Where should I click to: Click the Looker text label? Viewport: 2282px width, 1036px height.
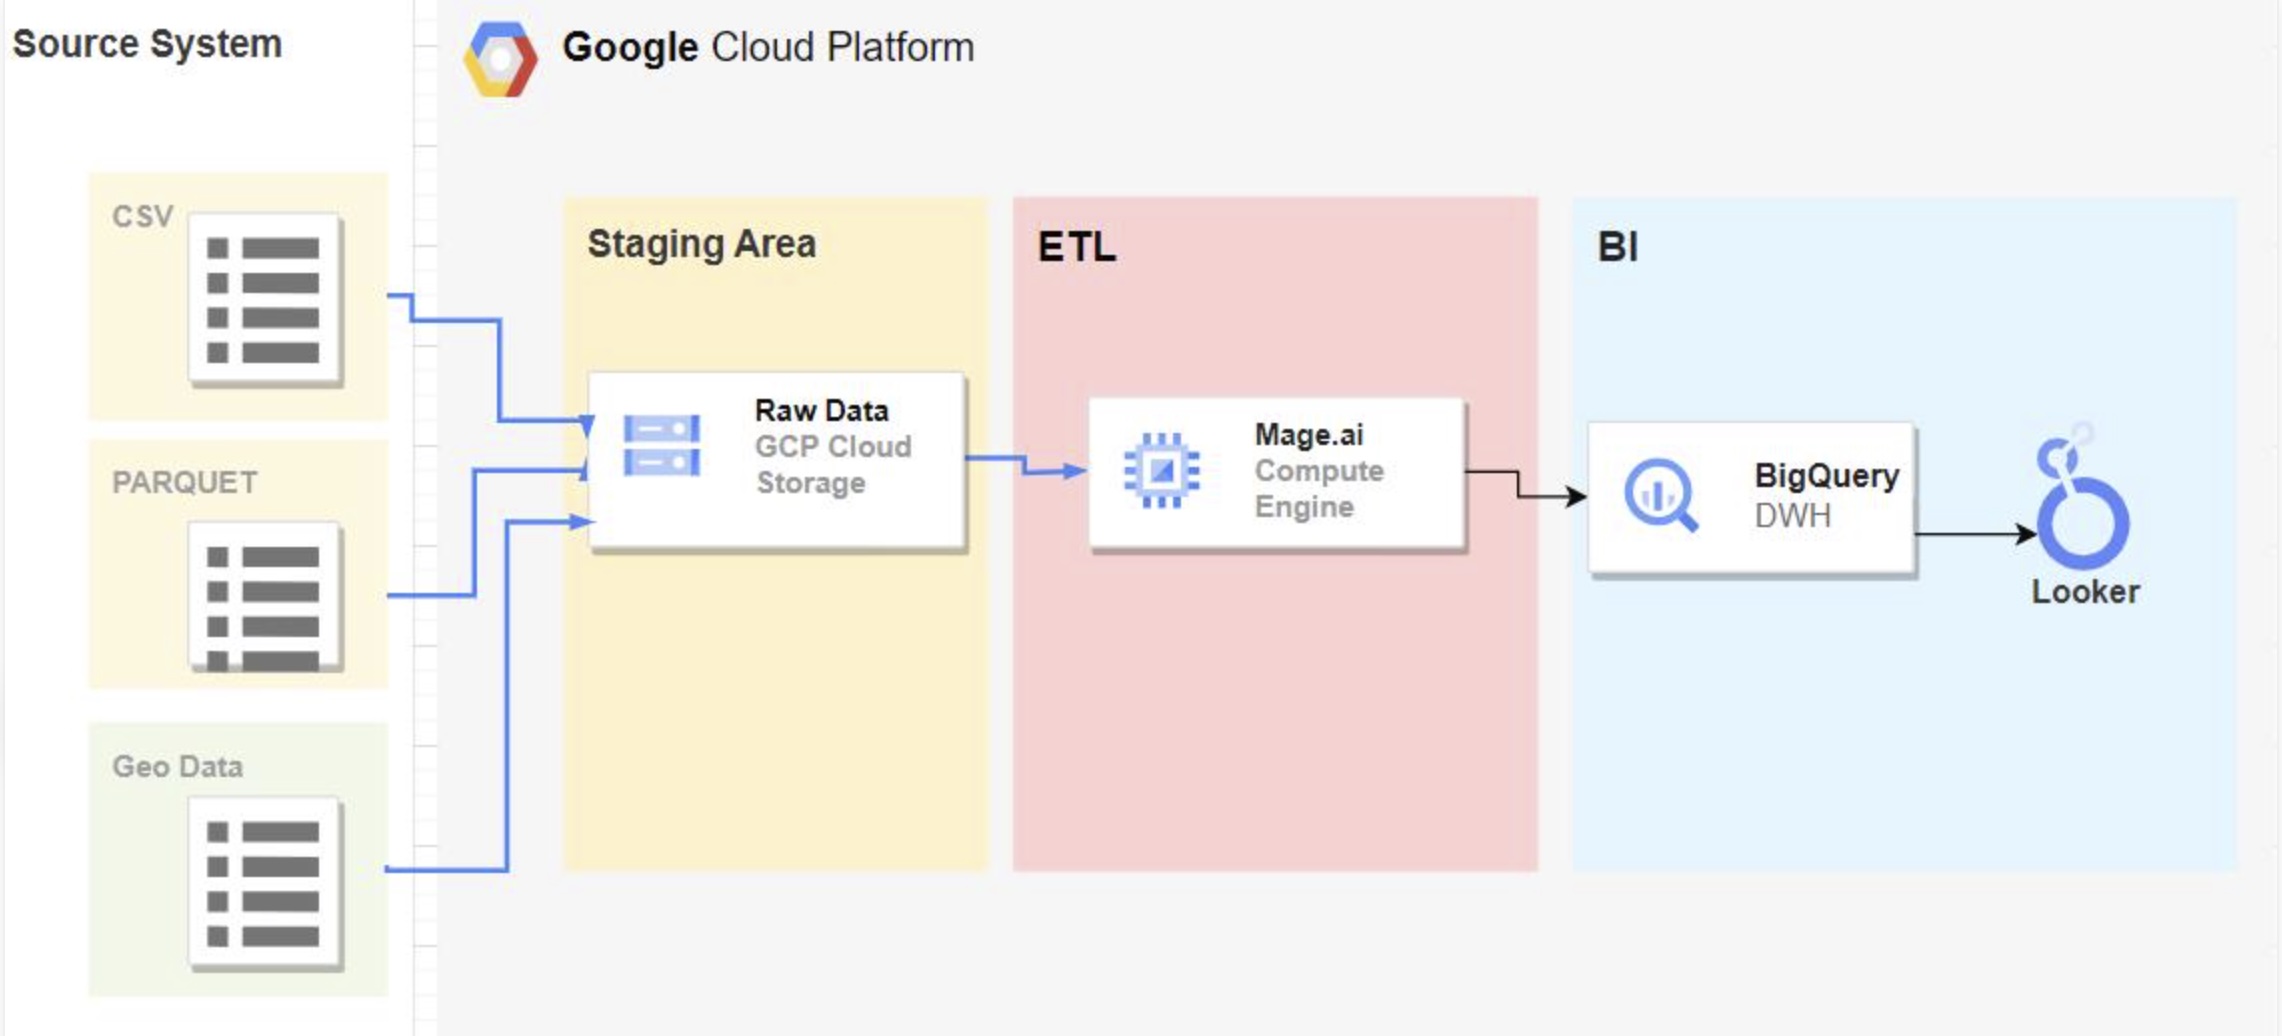2085,591
